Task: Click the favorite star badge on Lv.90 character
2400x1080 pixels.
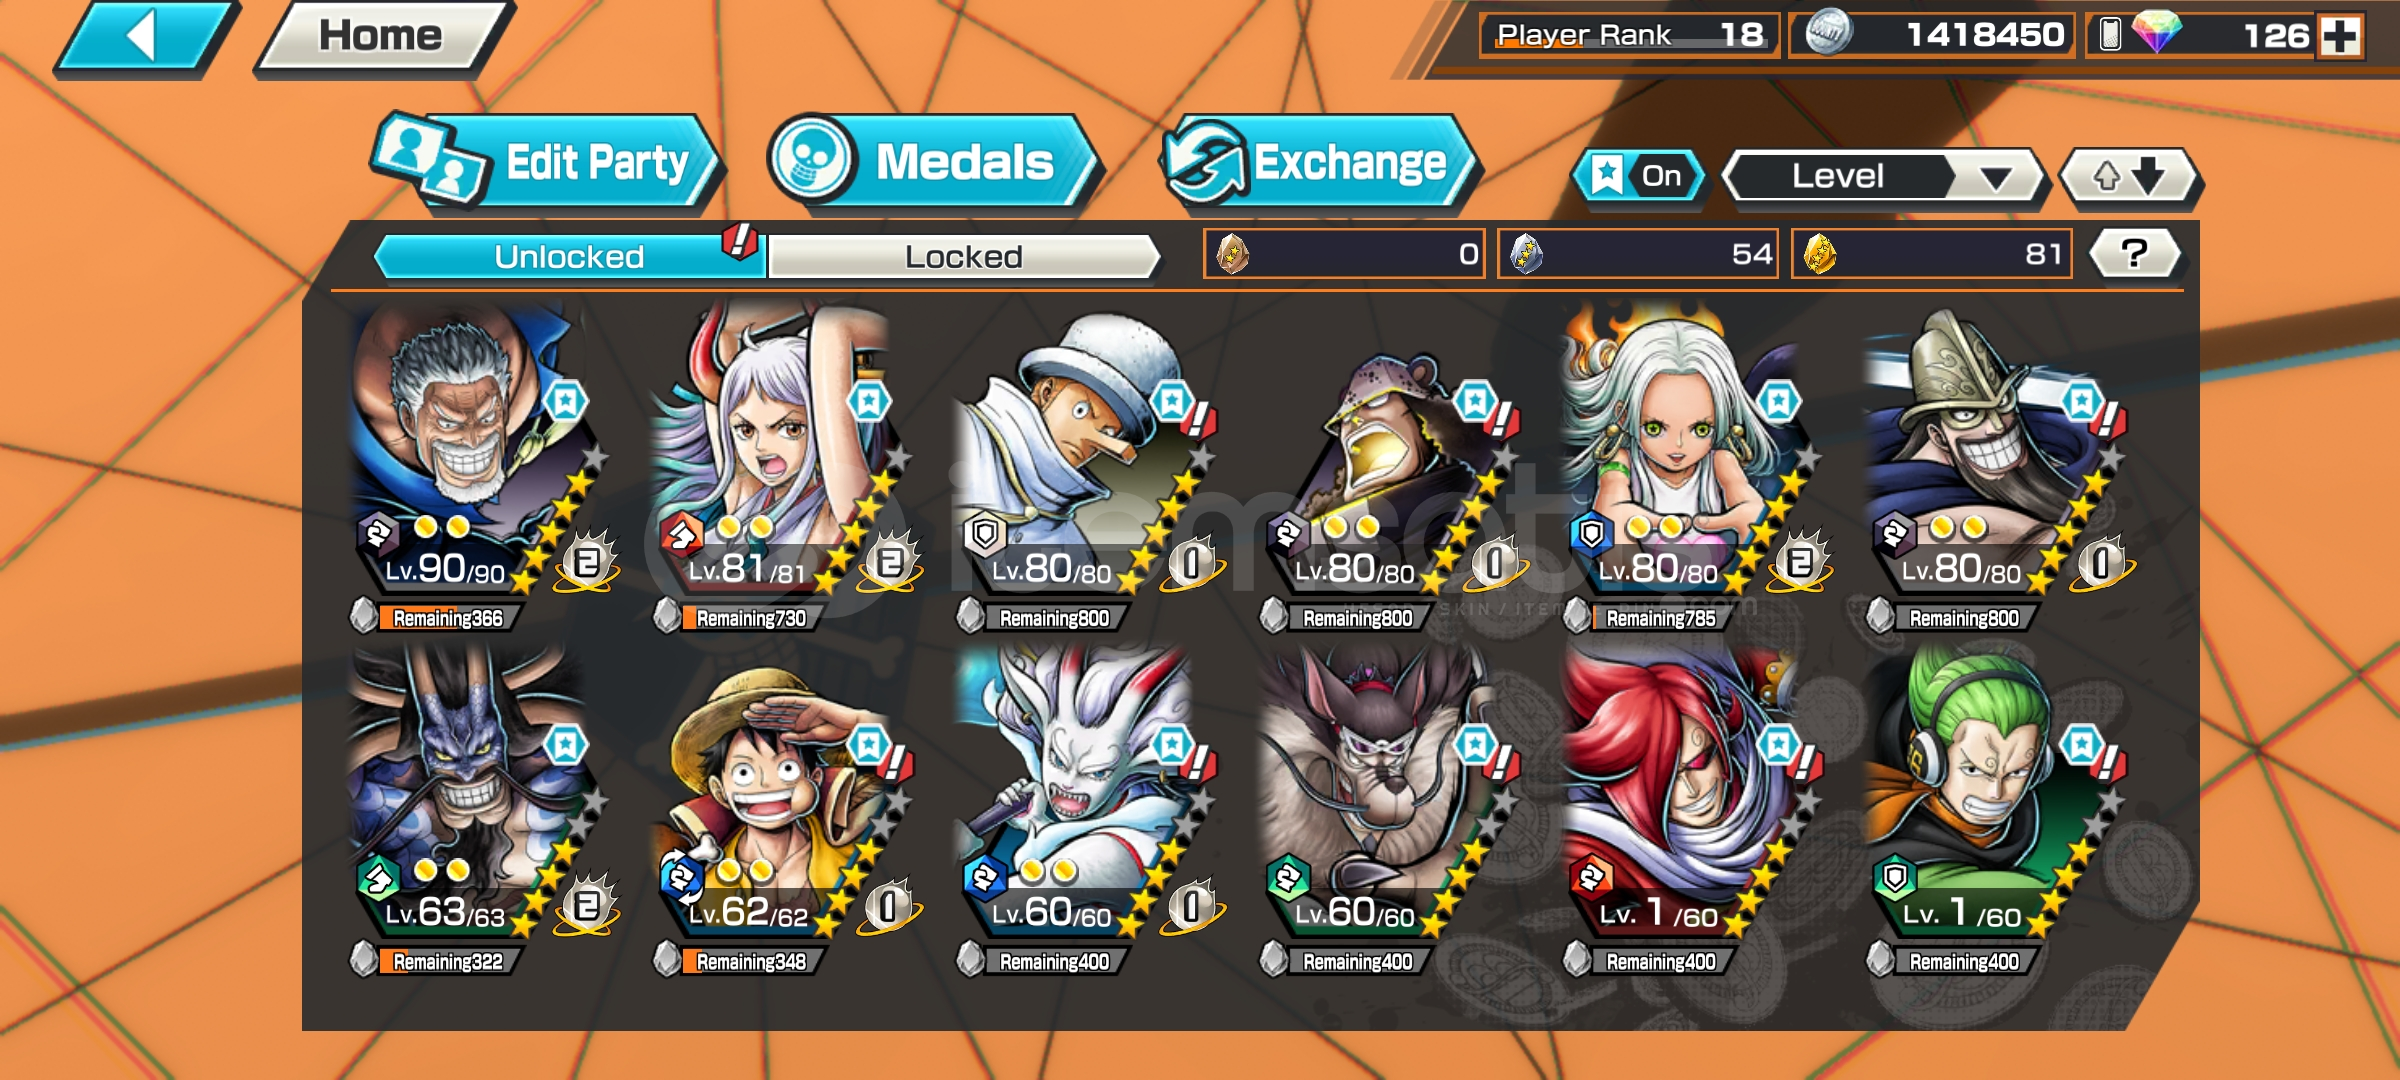Action: [566, 402]
